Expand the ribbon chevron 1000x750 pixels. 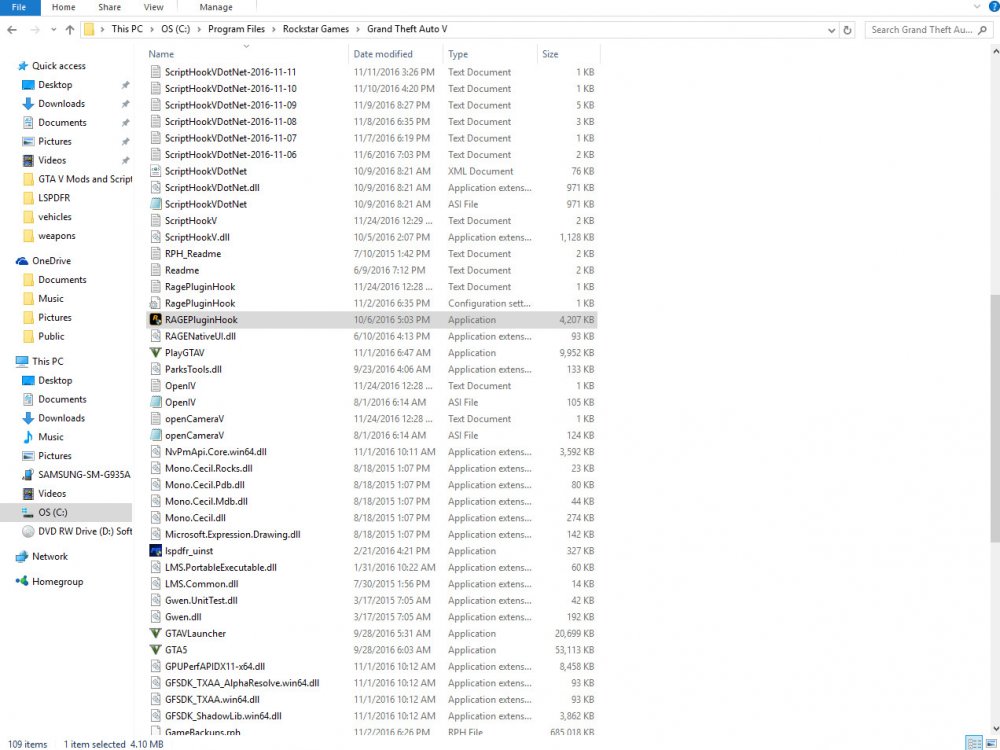977,6
